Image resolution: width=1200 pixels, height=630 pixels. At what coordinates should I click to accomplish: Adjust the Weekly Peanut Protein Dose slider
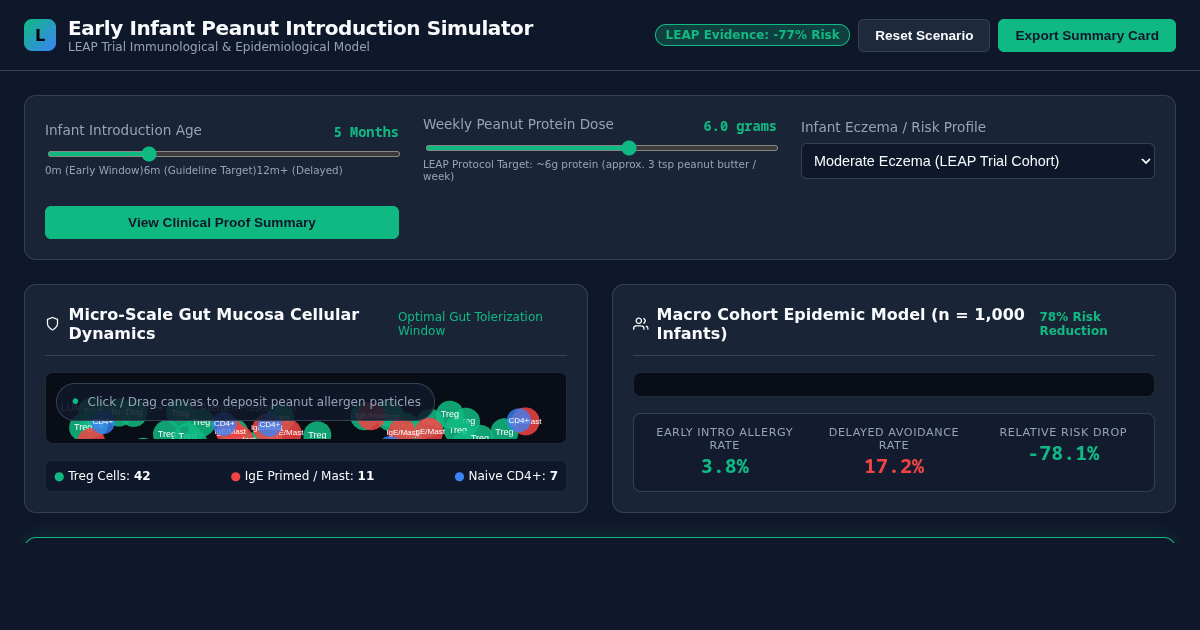tap(601, 148)
